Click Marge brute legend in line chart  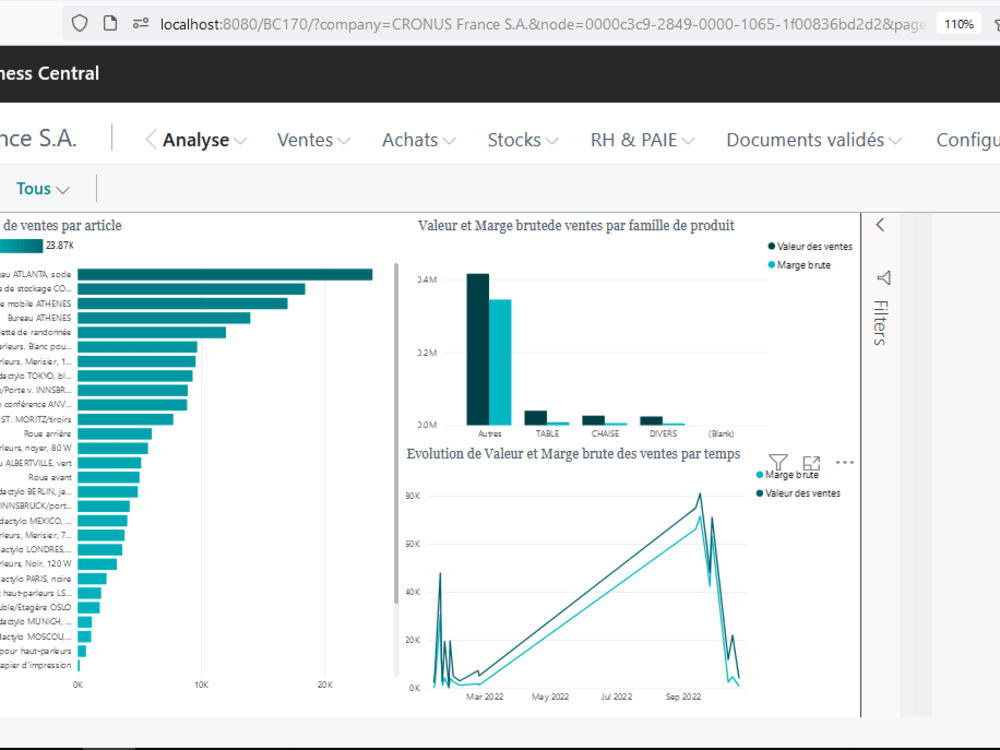tap(787, 474)
